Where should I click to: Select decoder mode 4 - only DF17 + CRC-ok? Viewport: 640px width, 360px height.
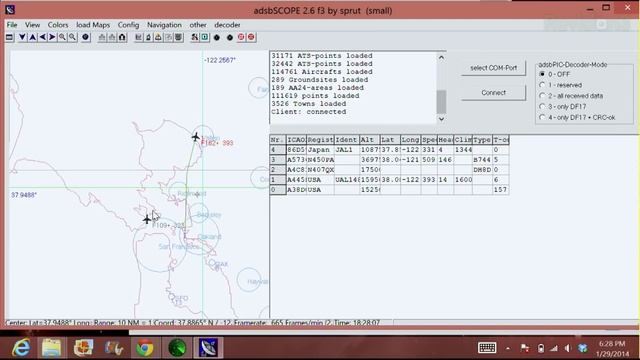click(542, 118)
